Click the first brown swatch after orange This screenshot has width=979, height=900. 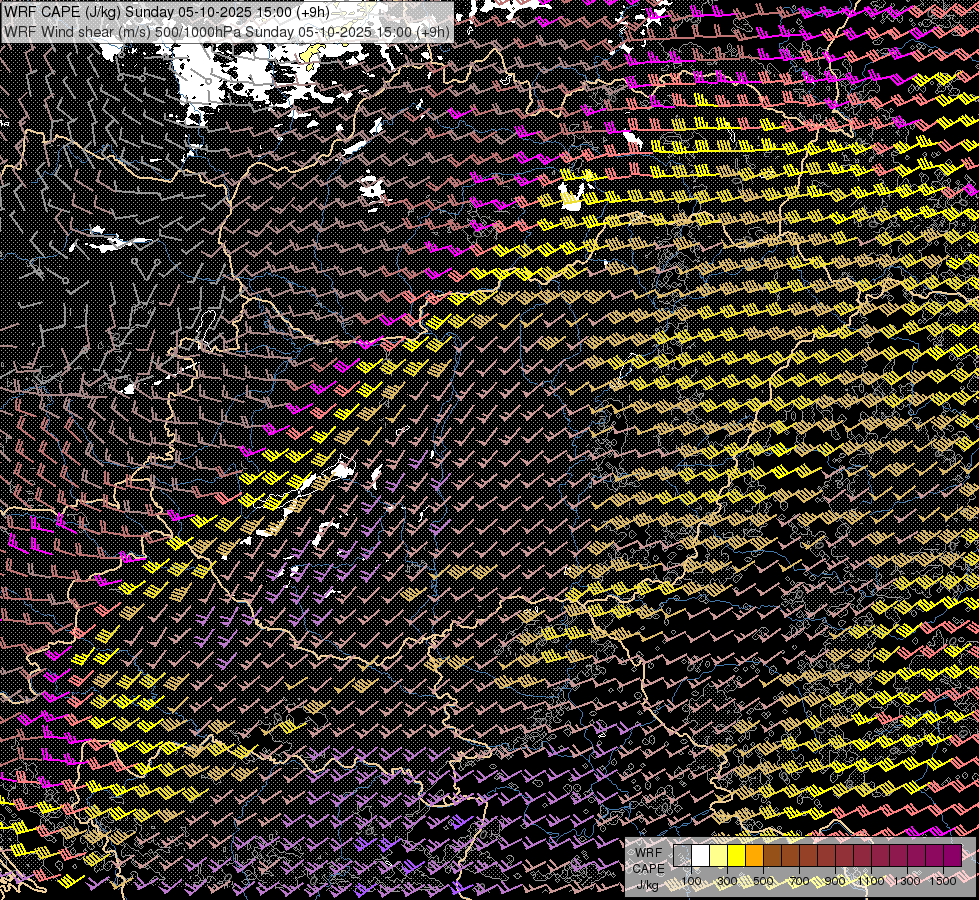click(x=773, y=856)
